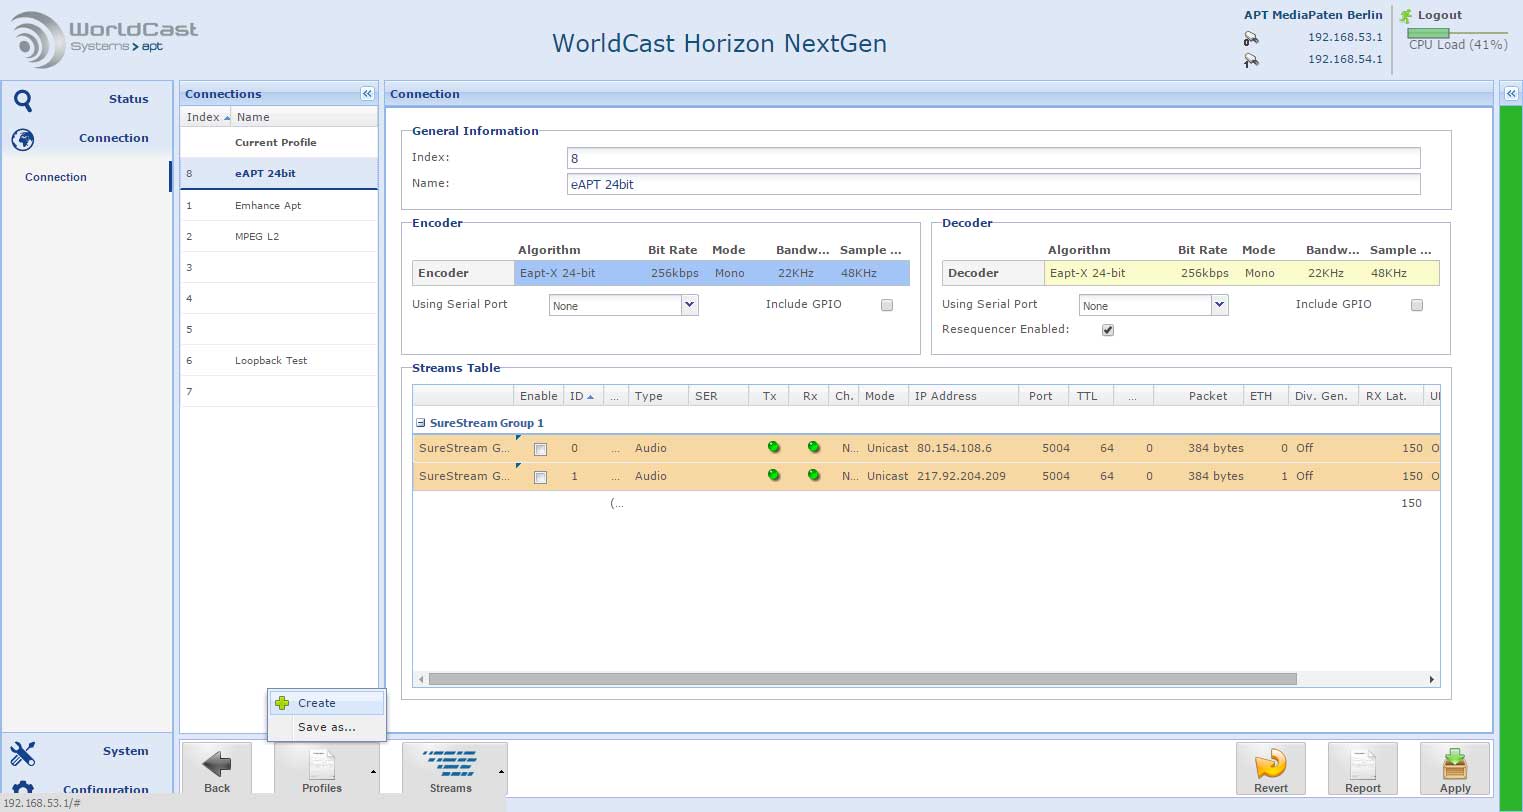Viewport: 1523px width, 812px height.
Task: Click the Logout running-man icon
Action: point(1406,16)
